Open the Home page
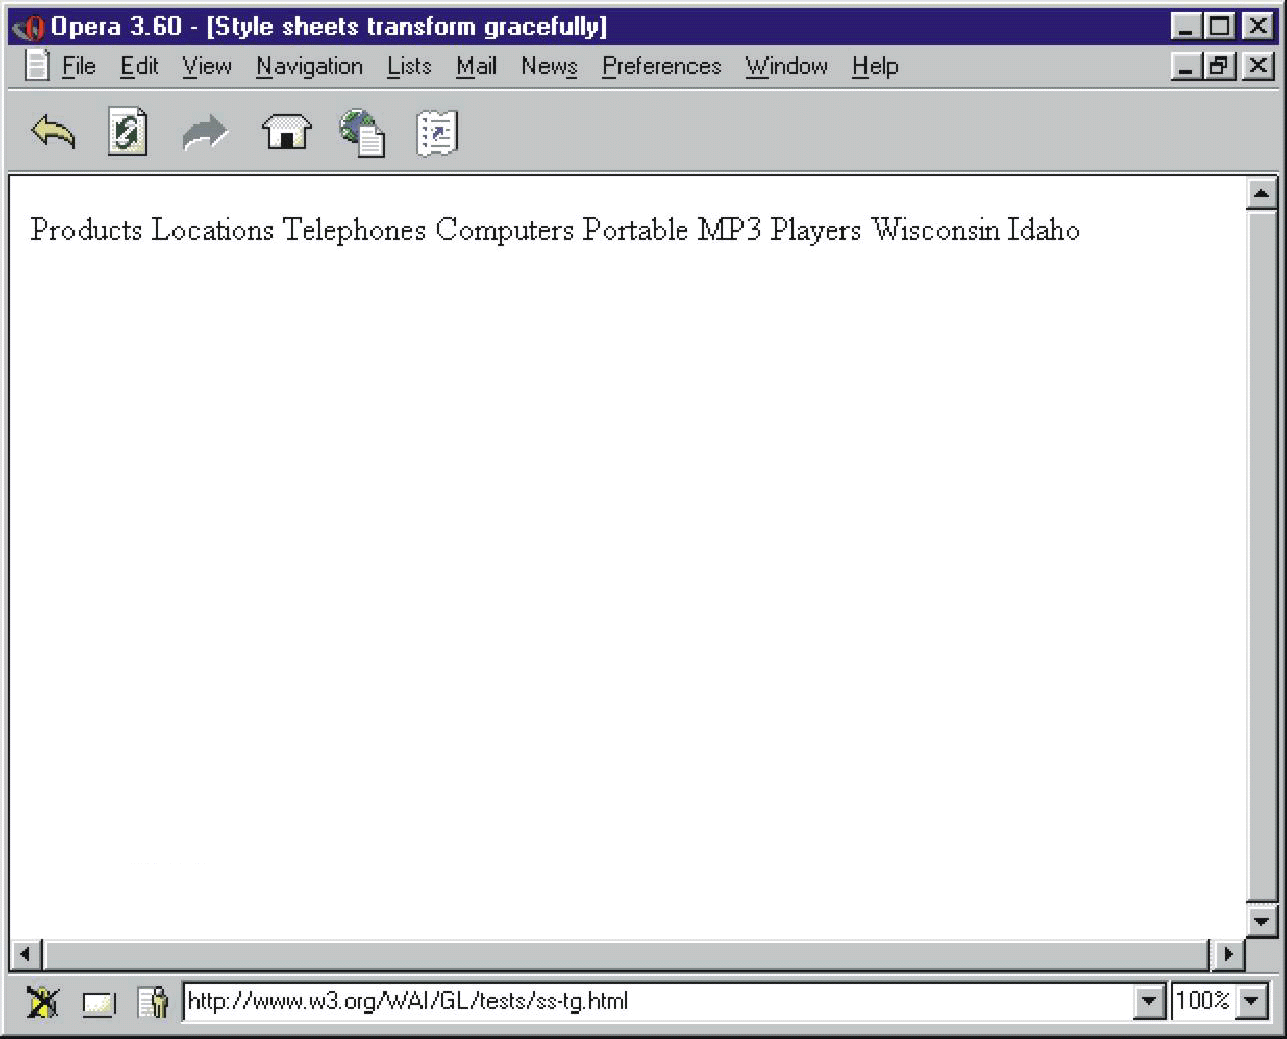Viewport: 1287px width, 1039px height. [285, 130]
